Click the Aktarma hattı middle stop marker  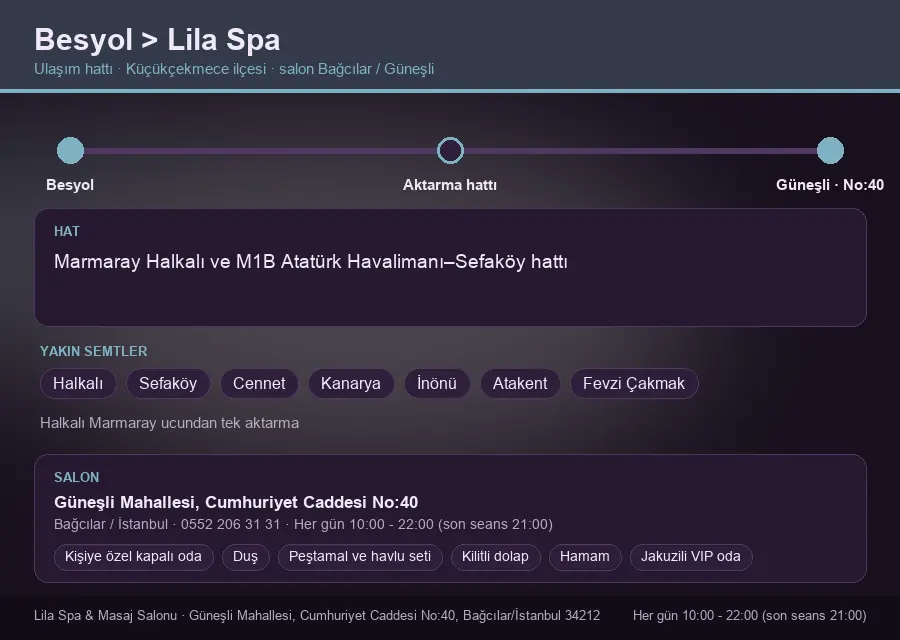click(x=450, y=150)
